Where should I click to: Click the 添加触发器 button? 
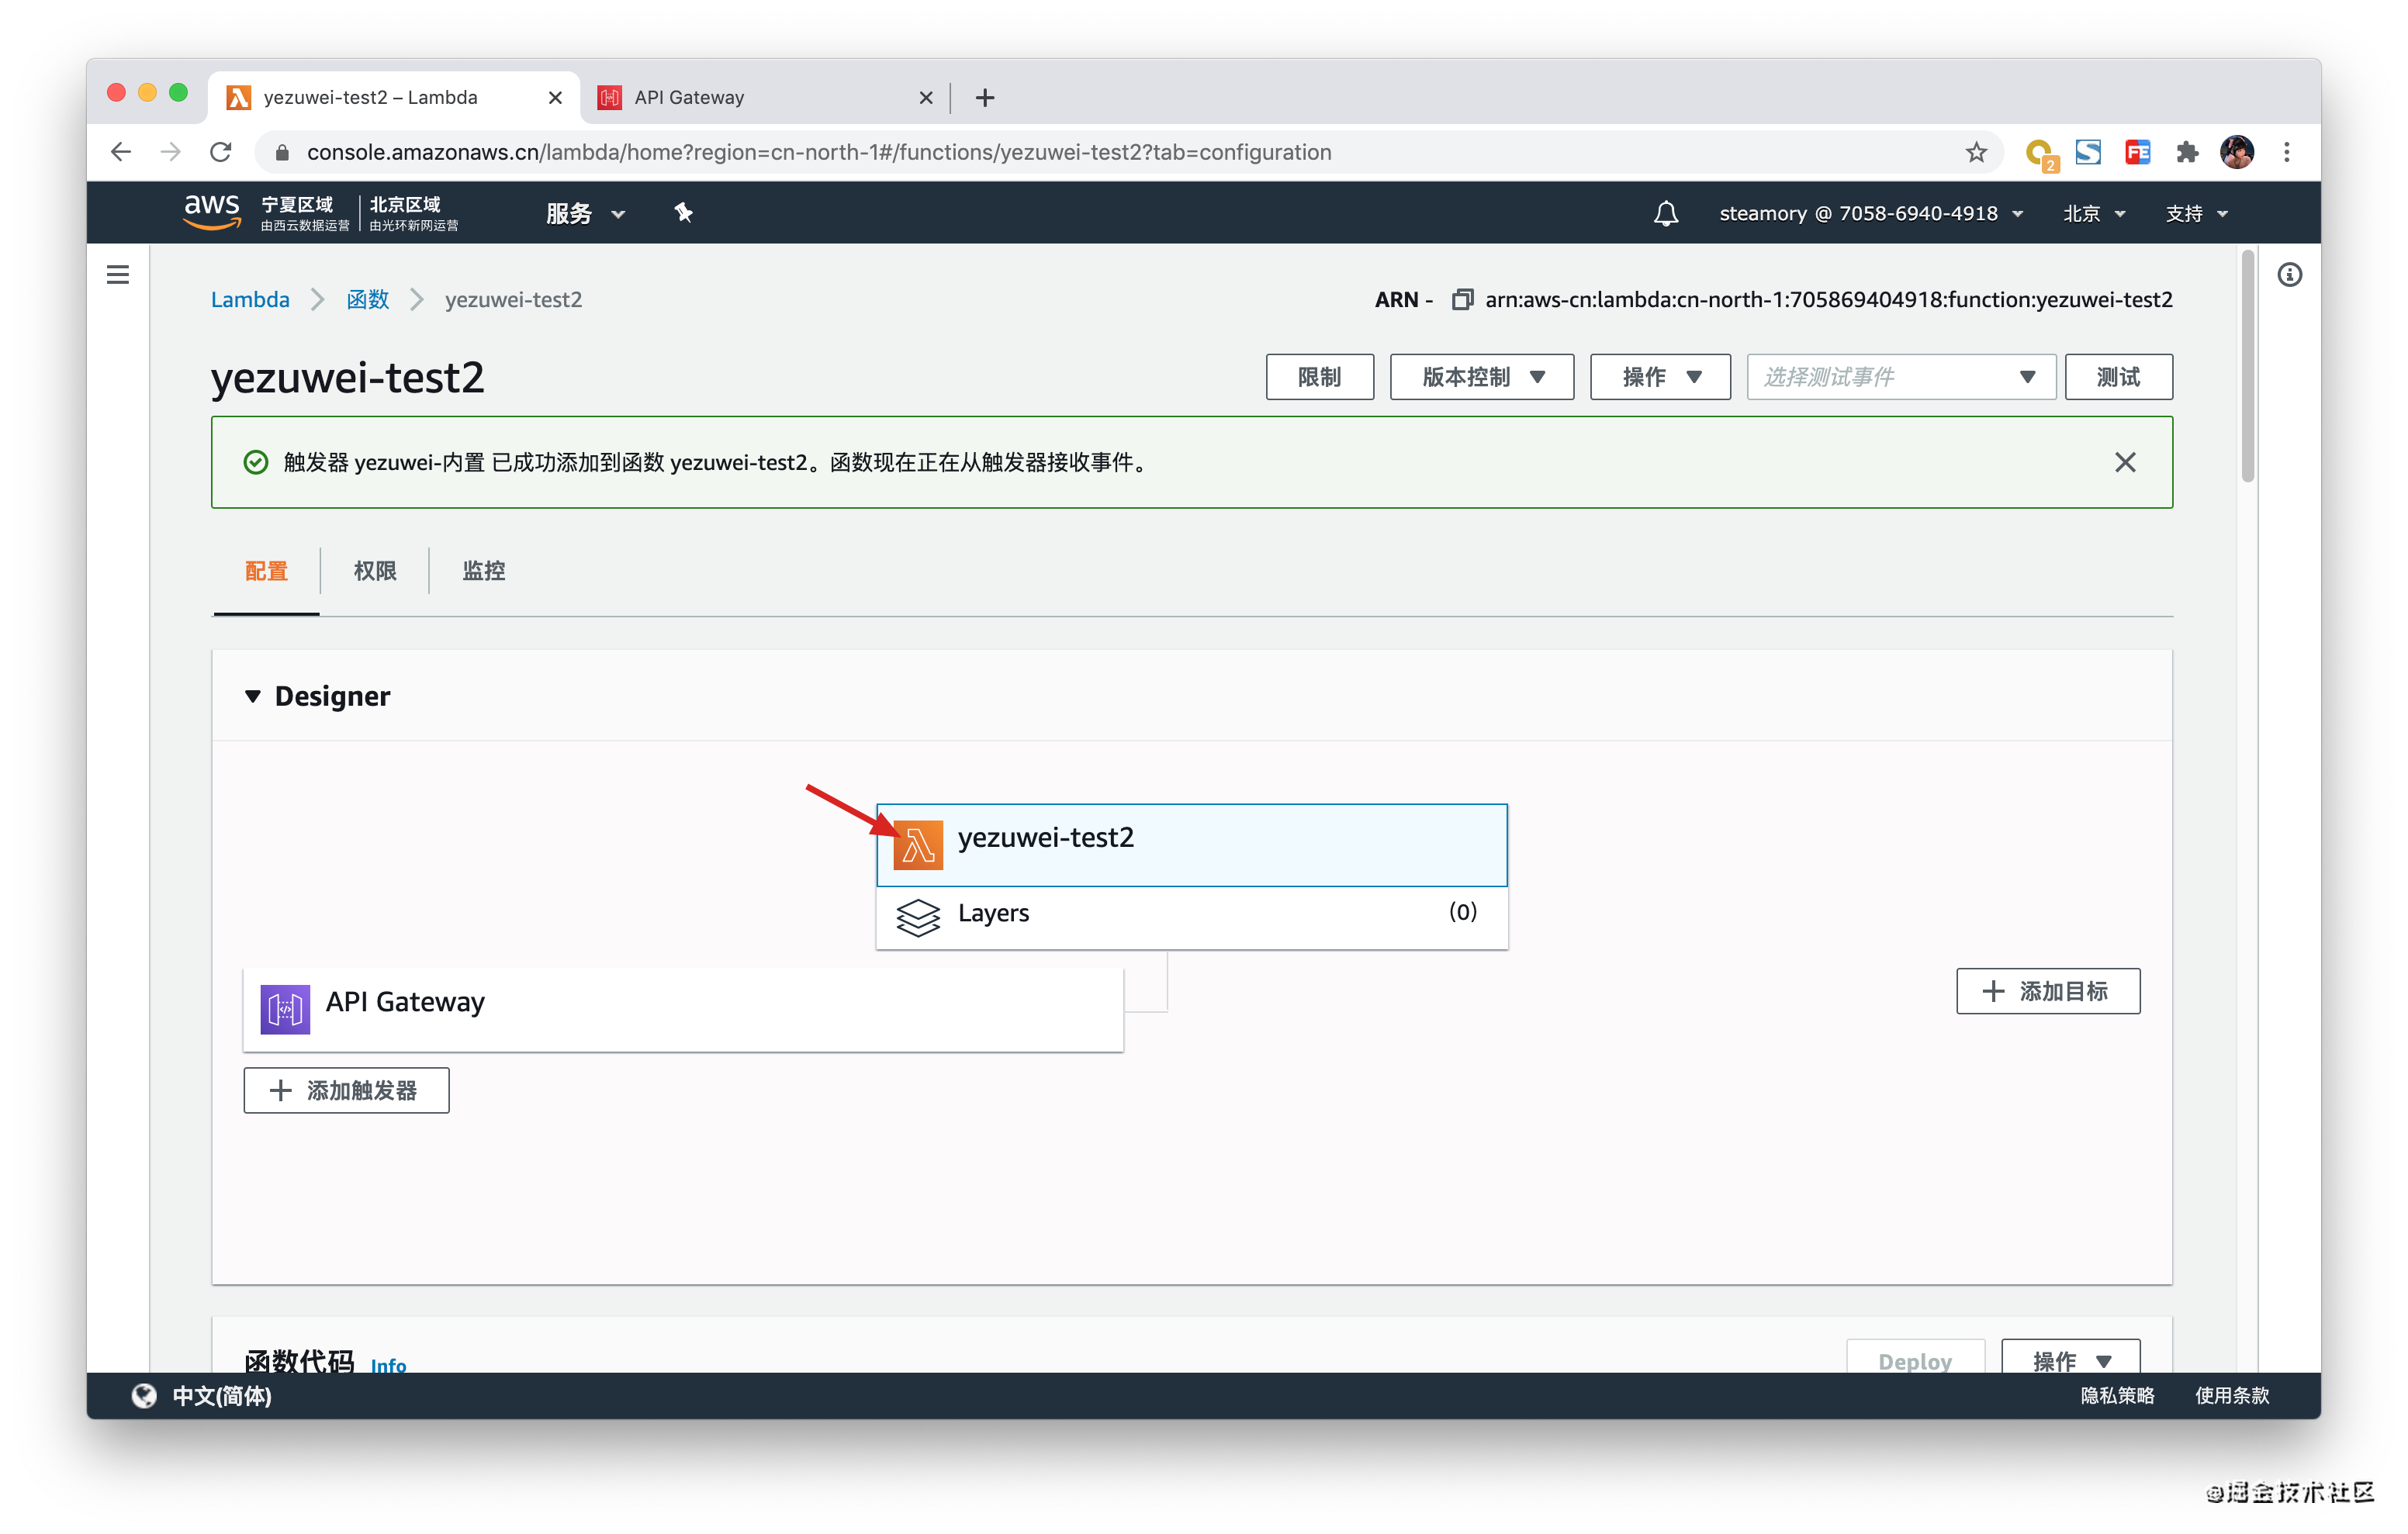click(x=346, y=1090)
